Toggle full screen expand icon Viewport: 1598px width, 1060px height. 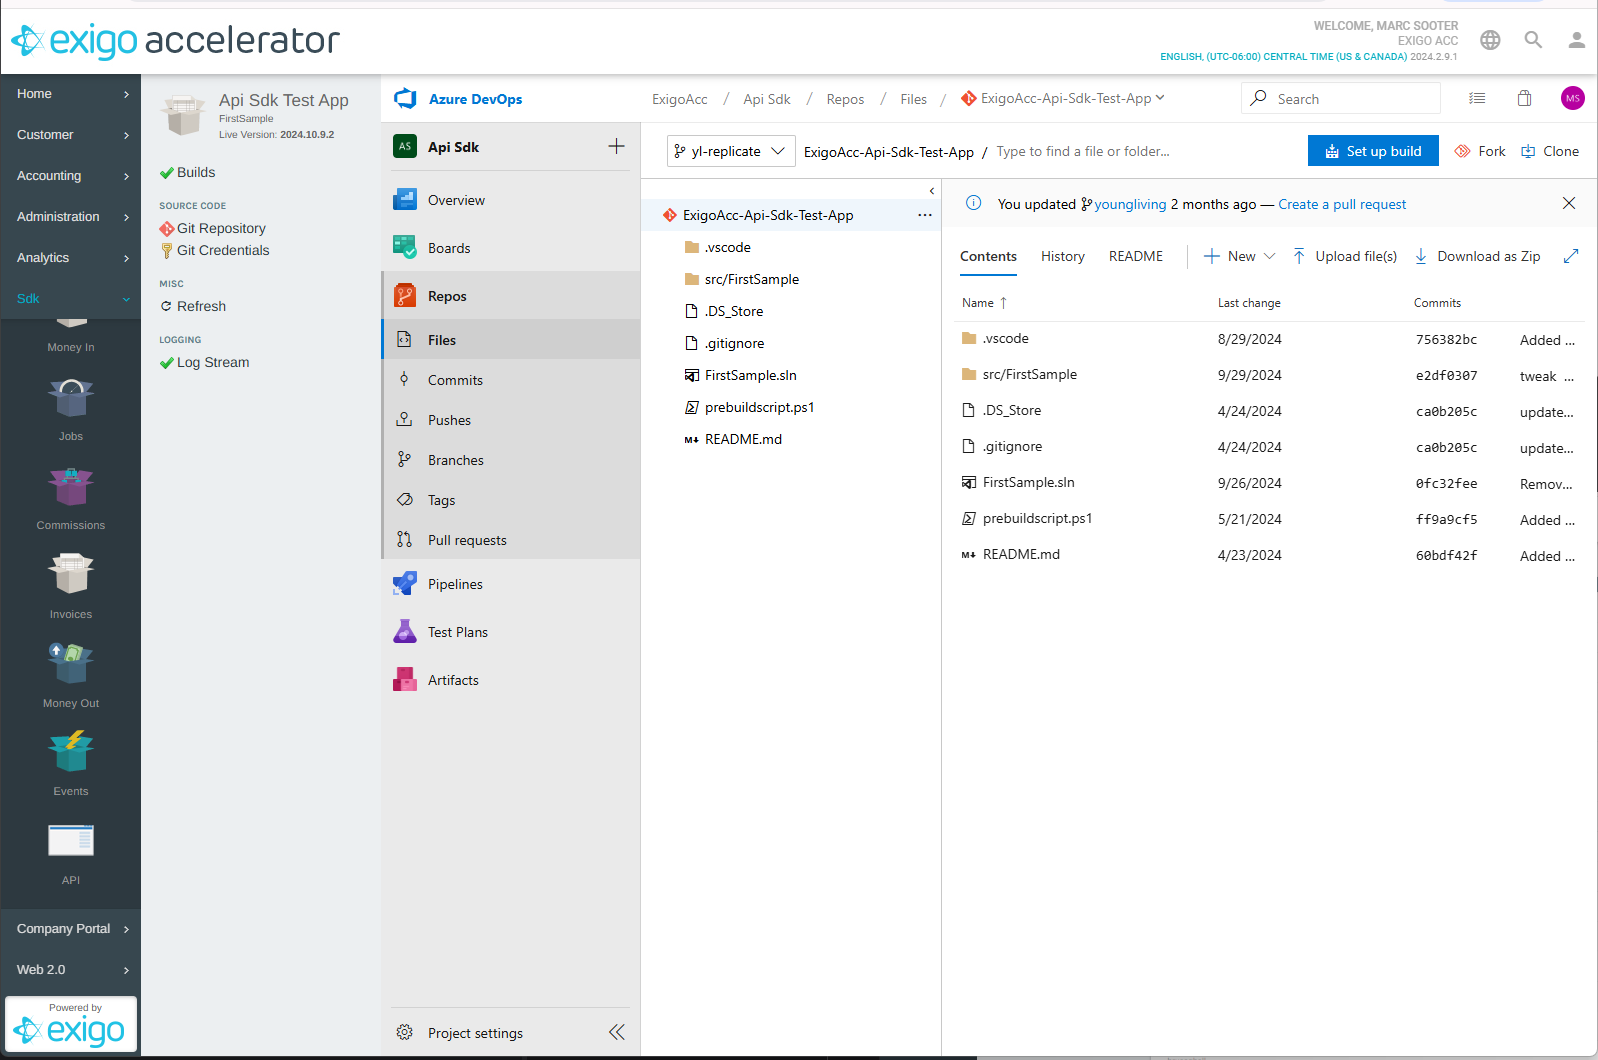(x=1570, y=256)
